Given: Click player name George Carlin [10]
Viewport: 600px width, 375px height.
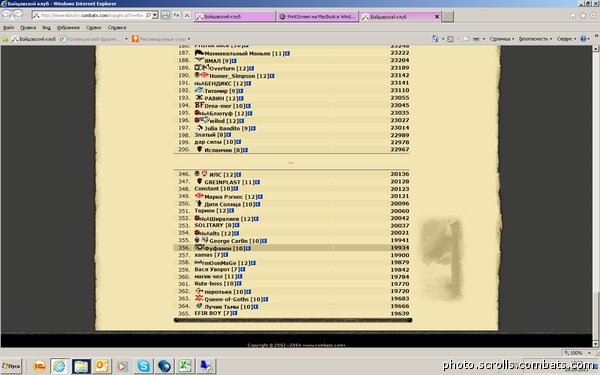Looking at the screenshot, I should (235, 241).
